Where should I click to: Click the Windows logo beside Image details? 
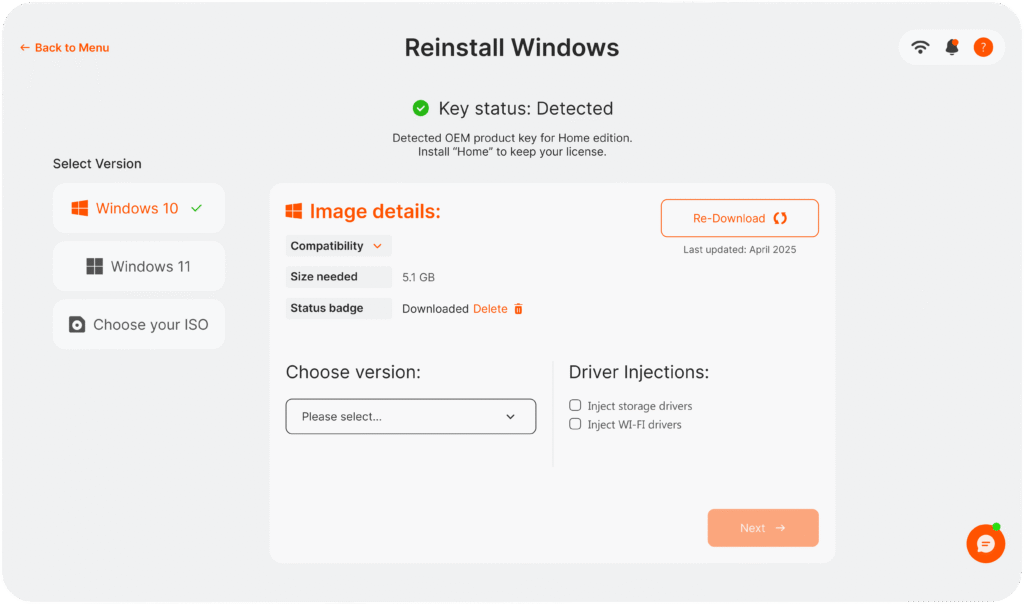tap(294, 211)
